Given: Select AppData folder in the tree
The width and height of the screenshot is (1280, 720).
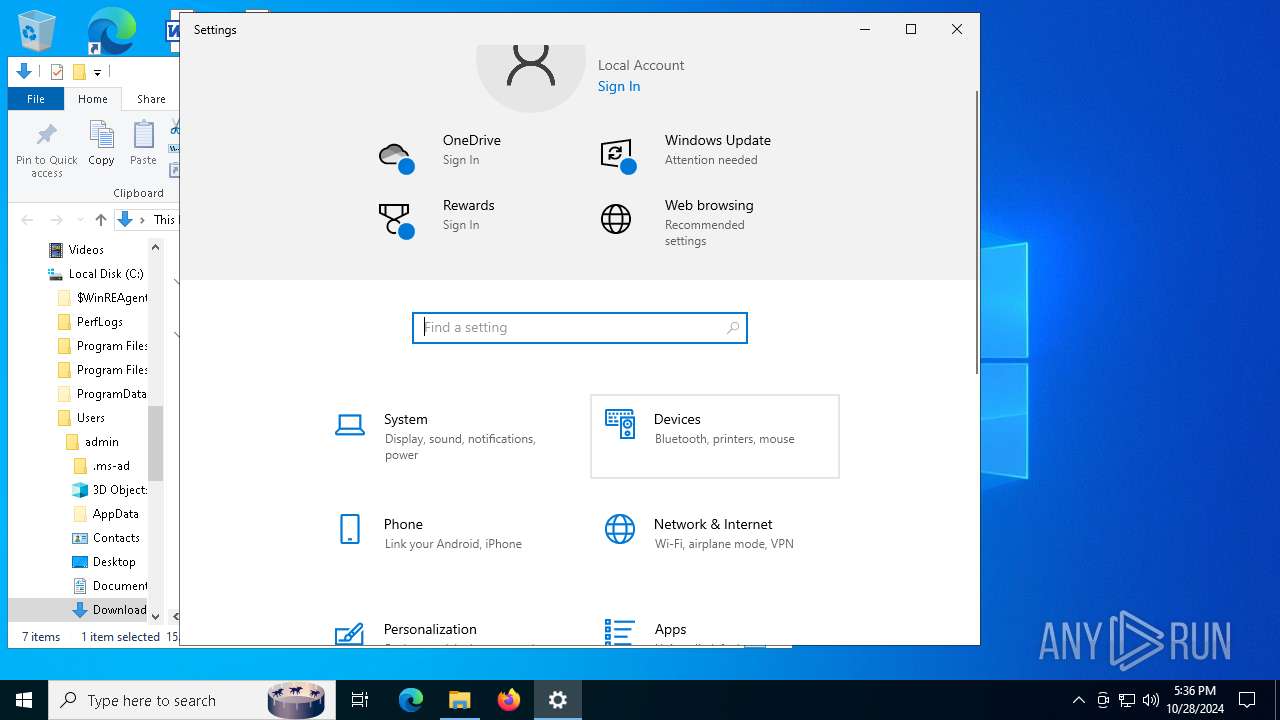Looking at the screenshot, I should (106, 514).
